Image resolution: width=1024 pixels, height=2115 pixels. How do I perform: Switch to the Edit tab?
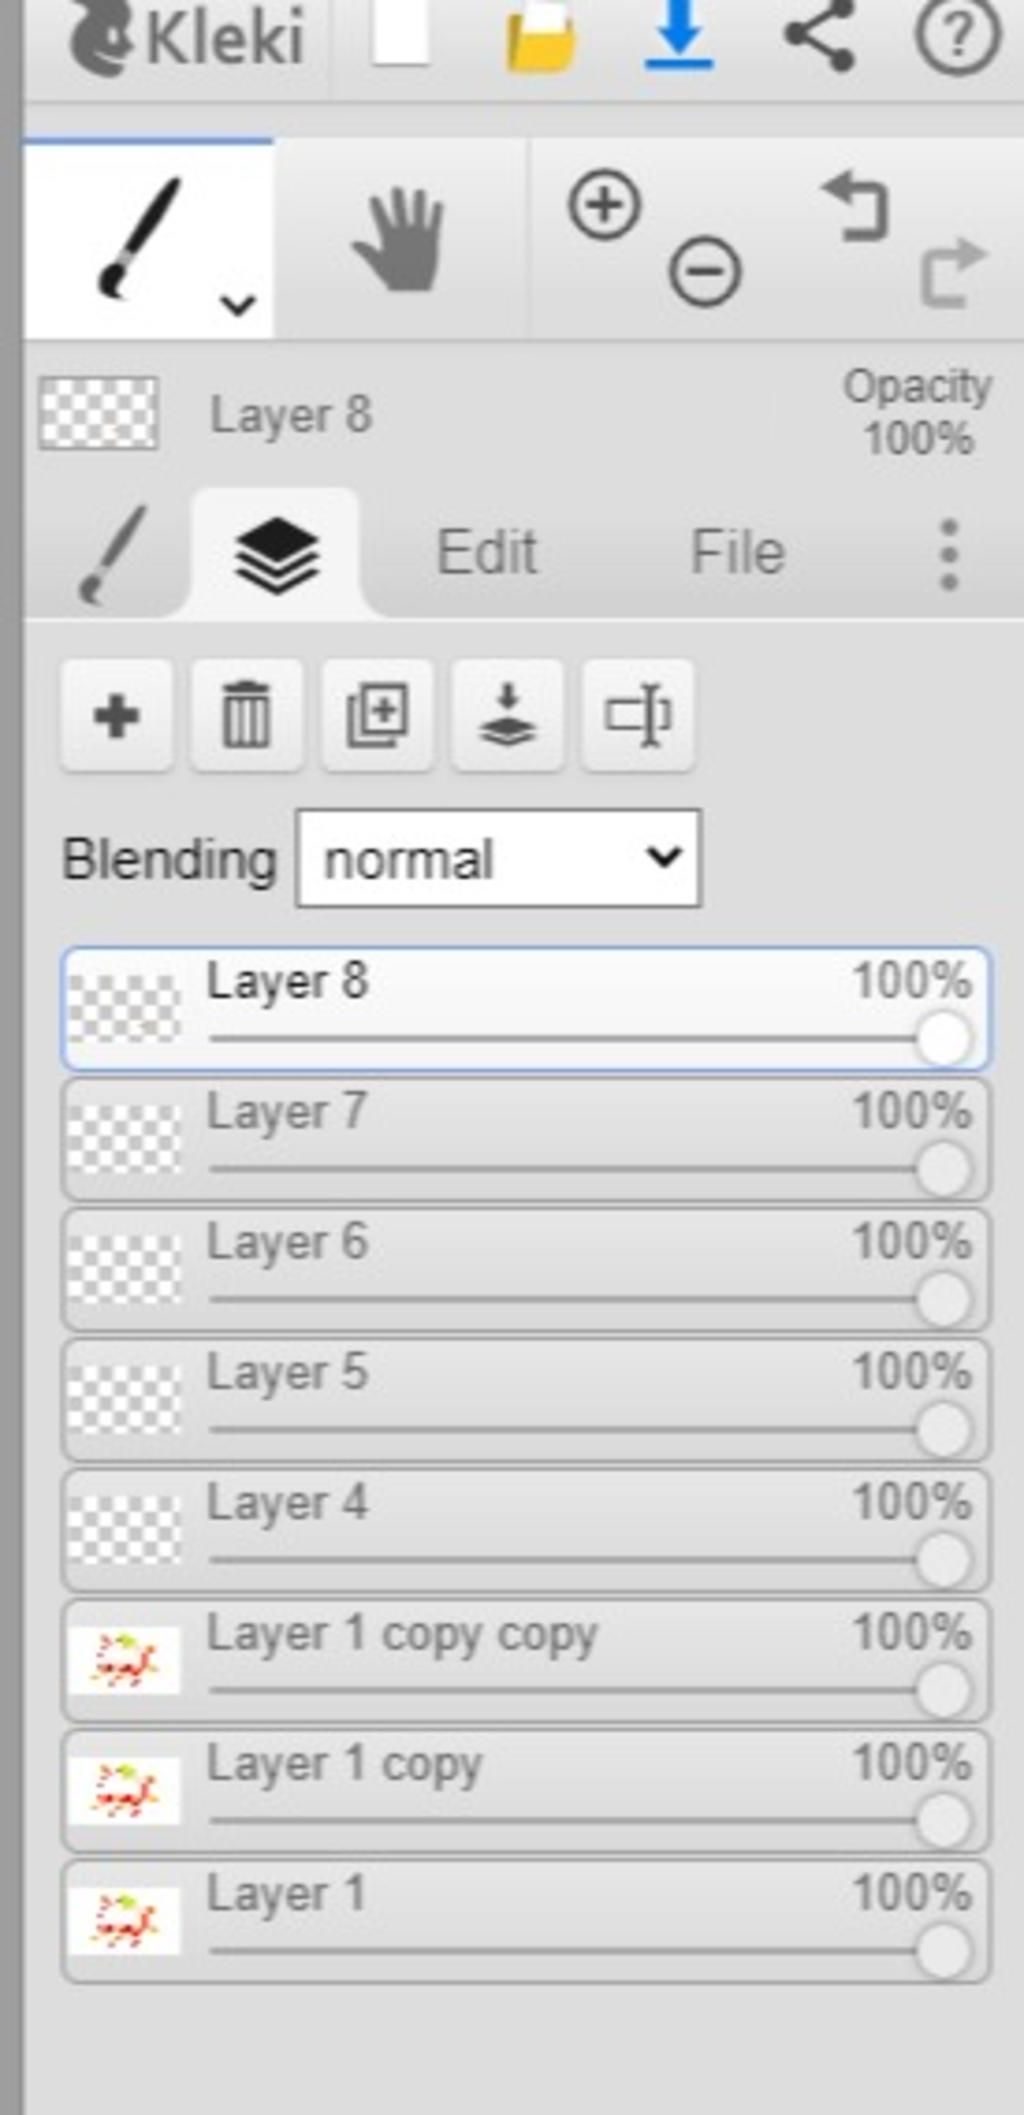coord(487,552)
